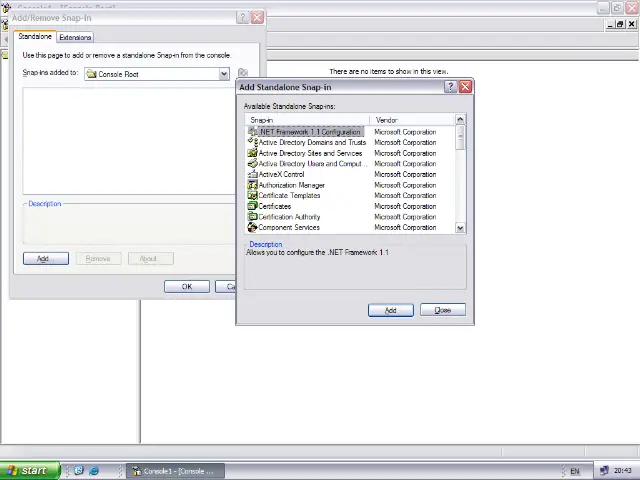Viewport: 640px width, 480px height.
Task: Click the snap-in list scrollbar thumb
Action: point(460,137)
